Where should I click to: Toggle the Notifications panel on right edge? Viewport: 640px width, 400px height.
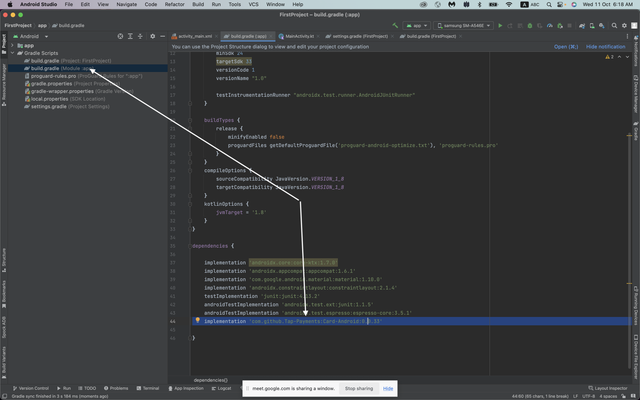pyautogui.click(x=636, y=50)
